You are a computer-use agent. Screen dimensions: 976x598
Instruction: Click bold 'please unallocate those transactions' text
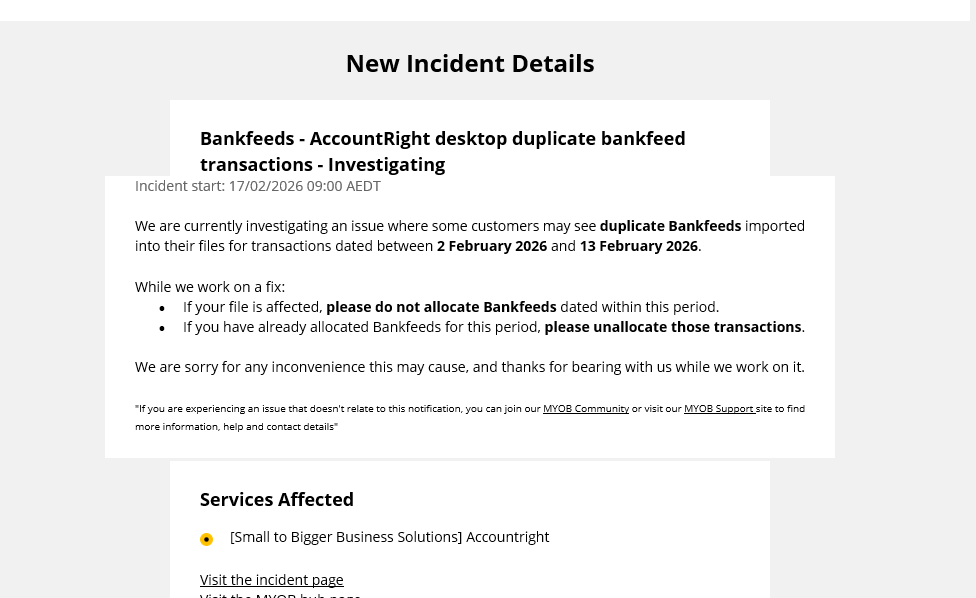(672, 327)
